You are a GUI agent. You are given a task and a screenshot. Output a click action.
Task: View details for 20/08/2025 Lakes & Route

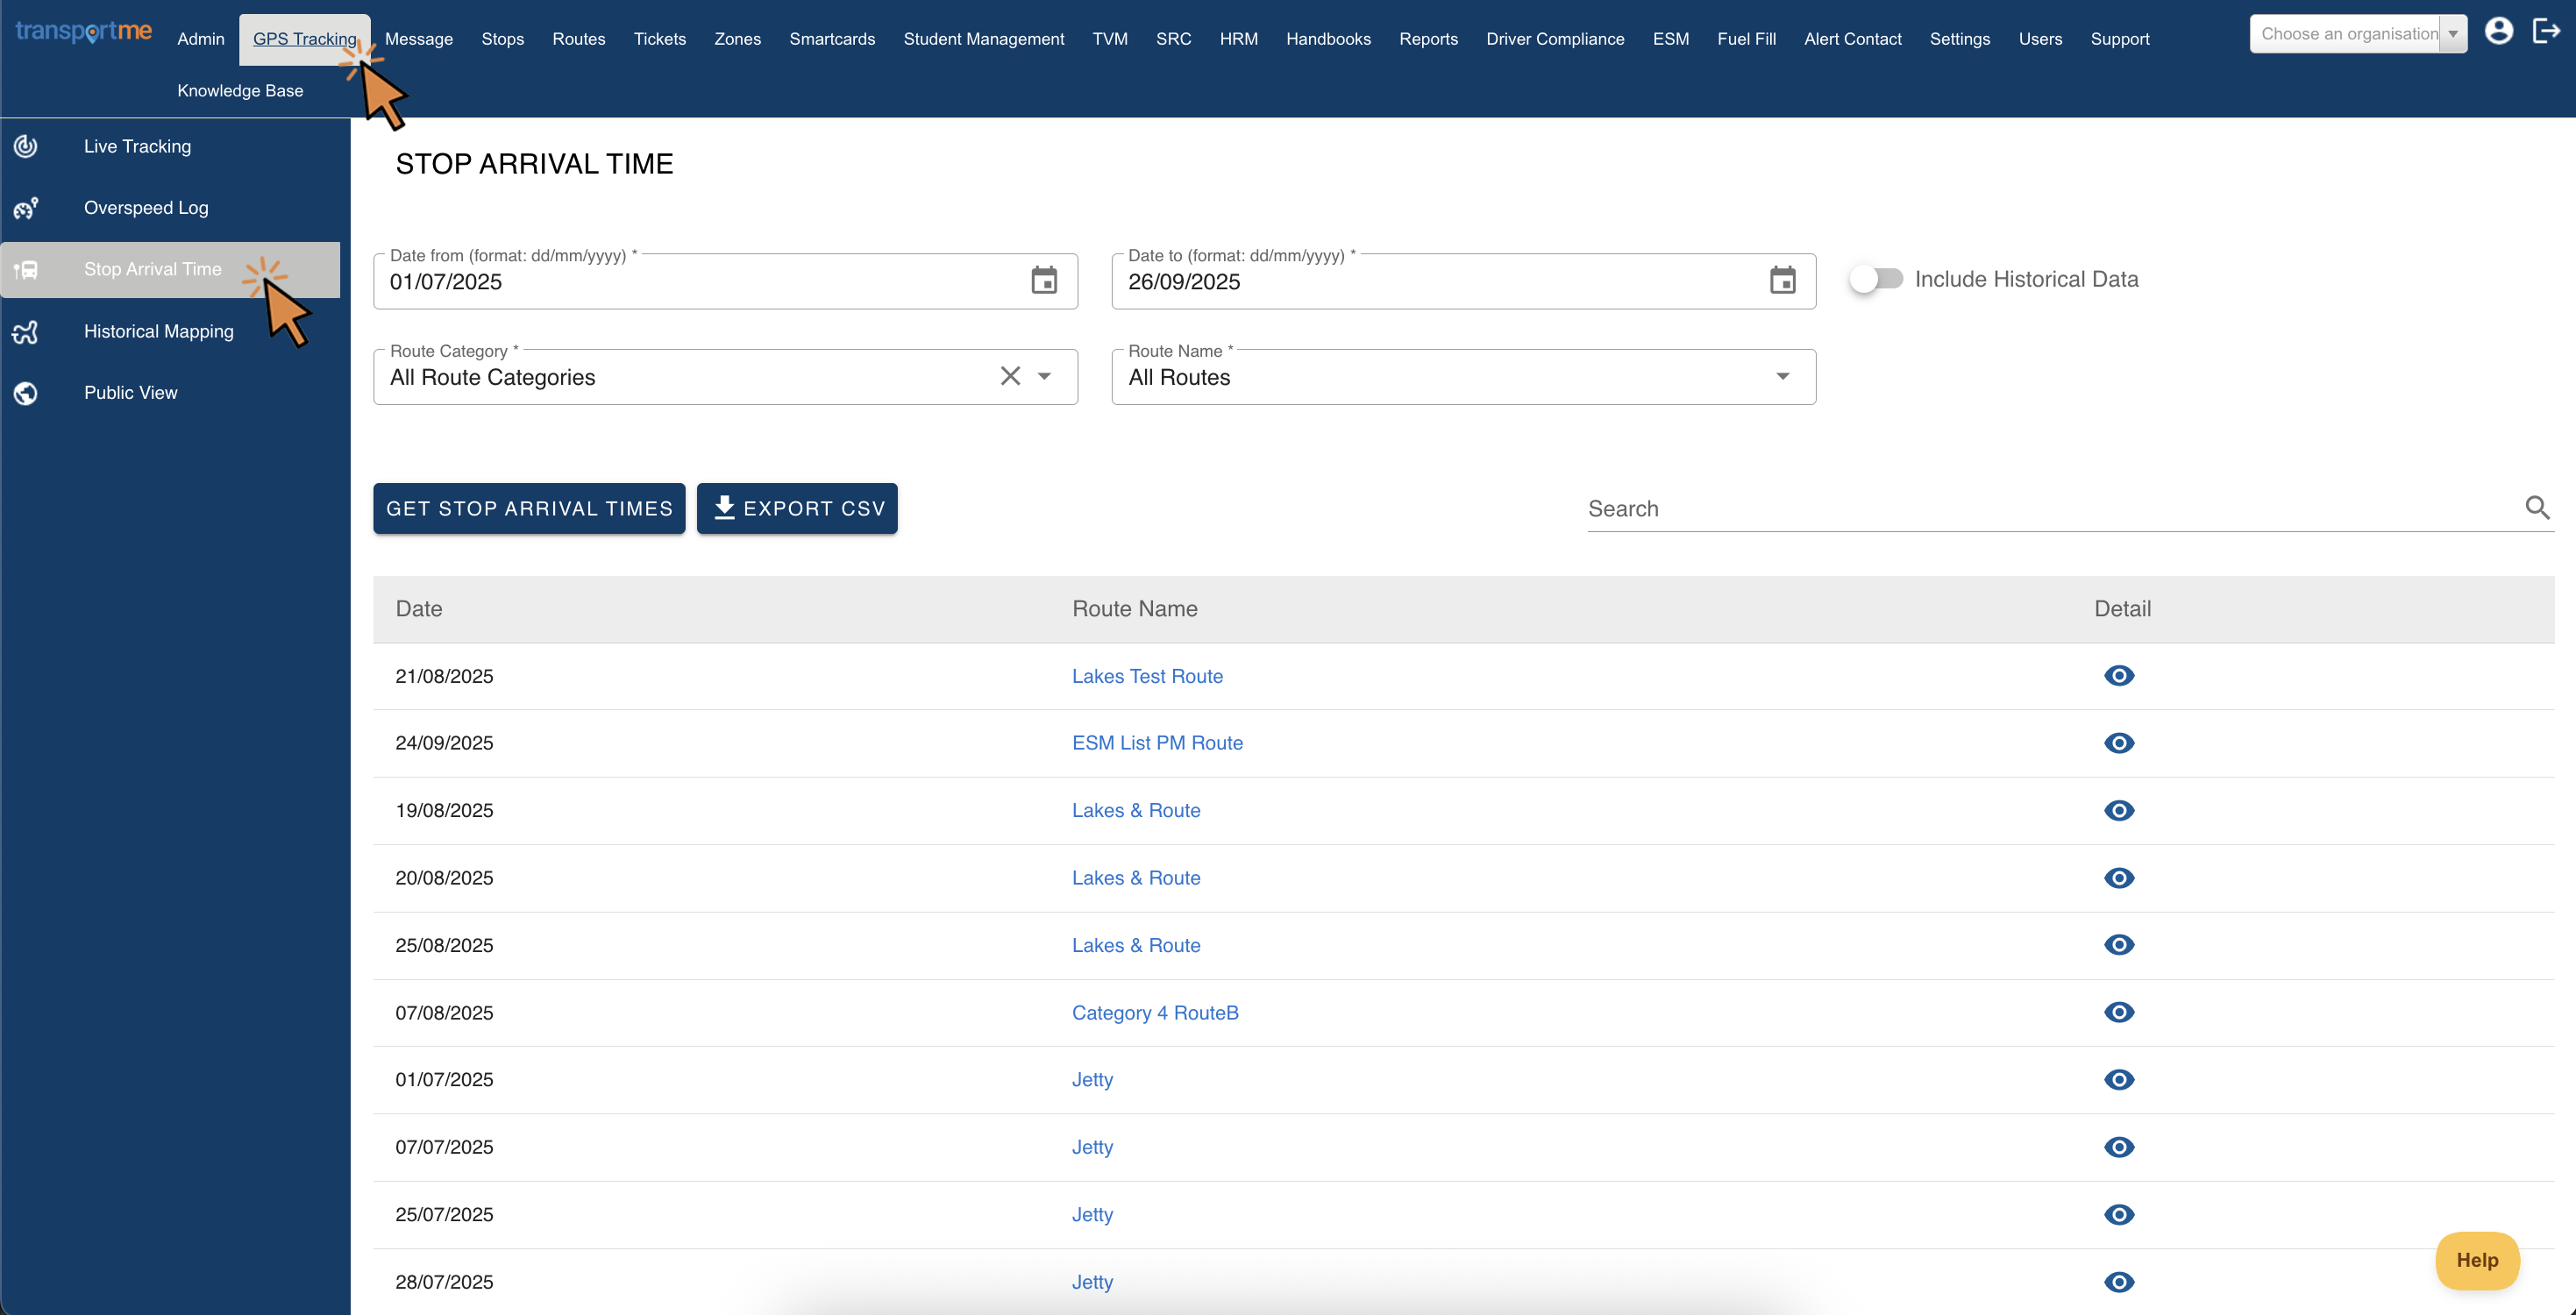pyautogui.click(x=2118, y=878)
